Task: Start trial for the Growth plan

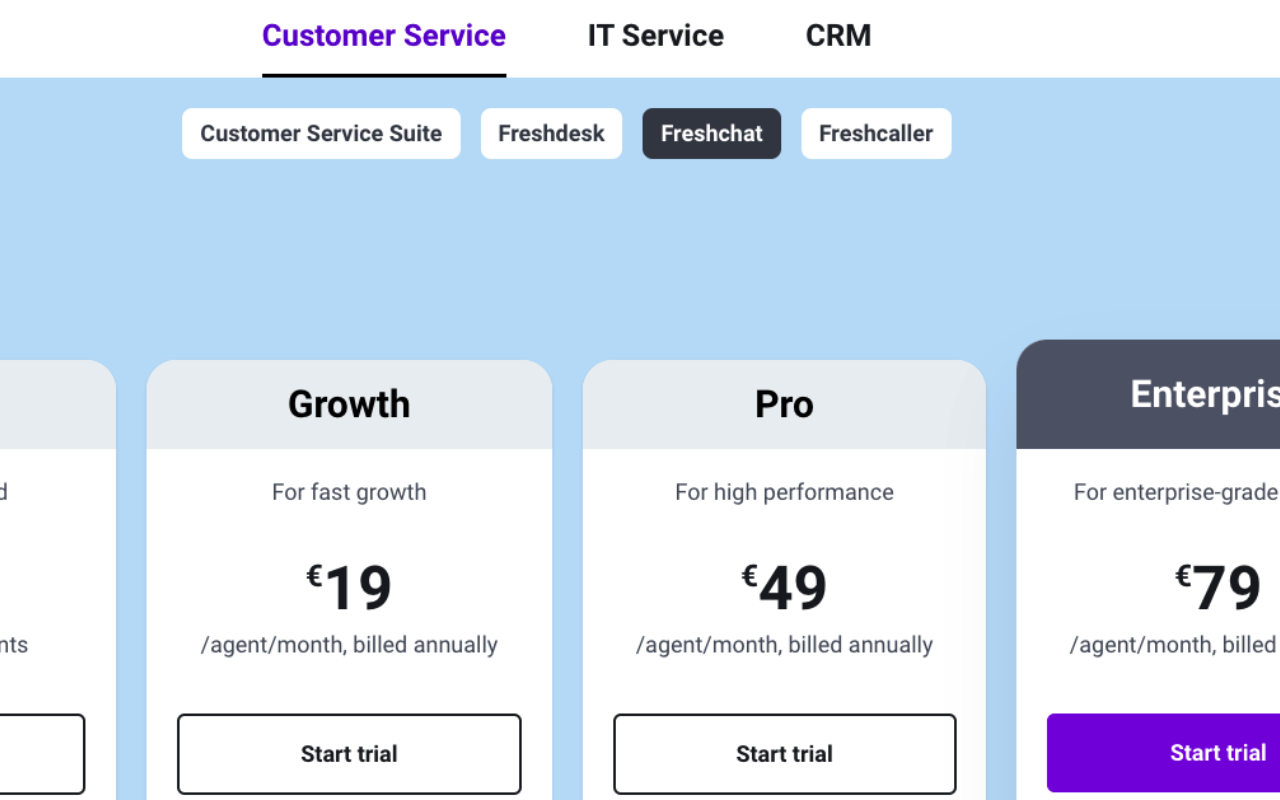Action: 349,754
